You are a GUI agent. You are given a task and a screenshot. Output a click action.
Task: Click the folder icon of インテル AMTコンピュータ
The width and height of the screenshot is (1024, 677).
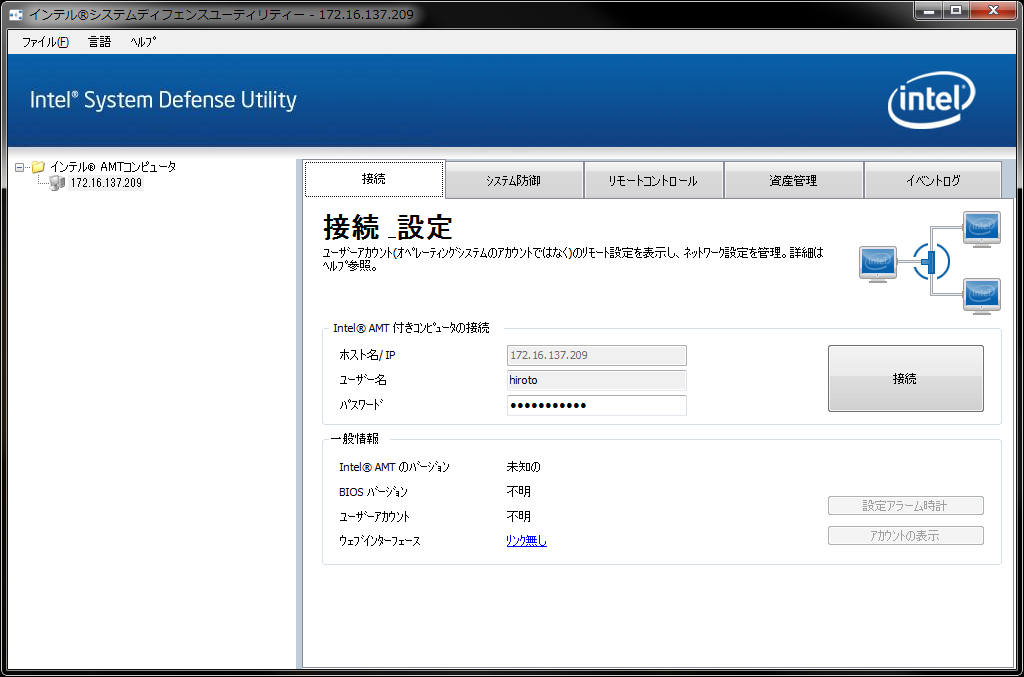(39, 167)
